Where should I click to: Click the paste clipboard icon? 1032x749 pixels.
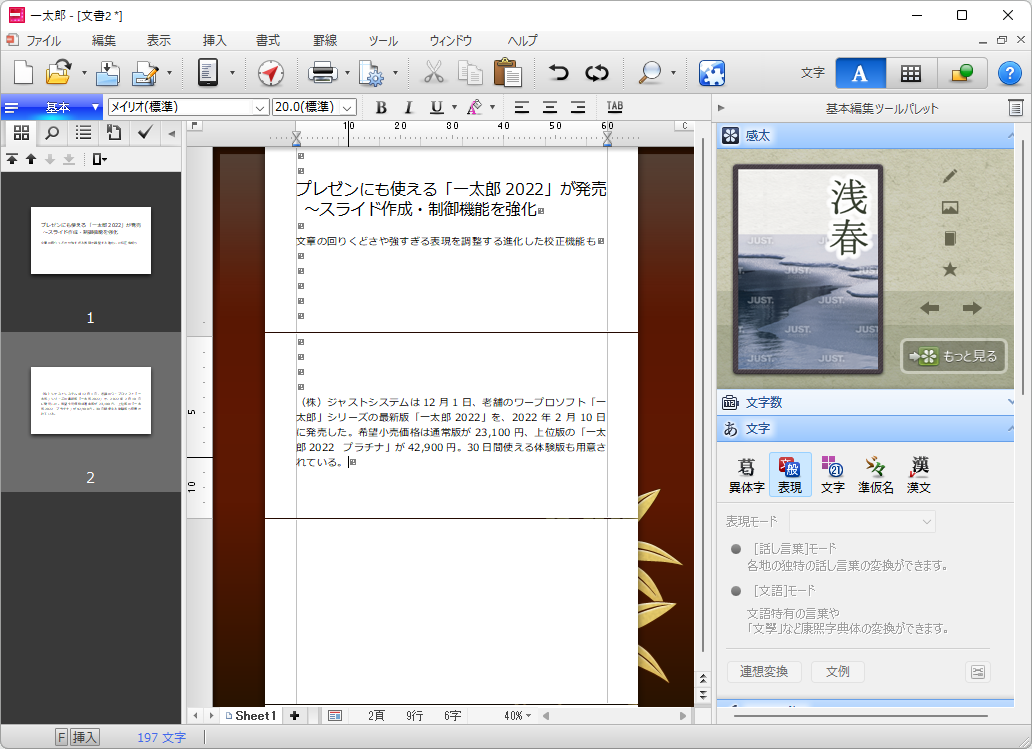pyautogui.click(x=507, y=73)
